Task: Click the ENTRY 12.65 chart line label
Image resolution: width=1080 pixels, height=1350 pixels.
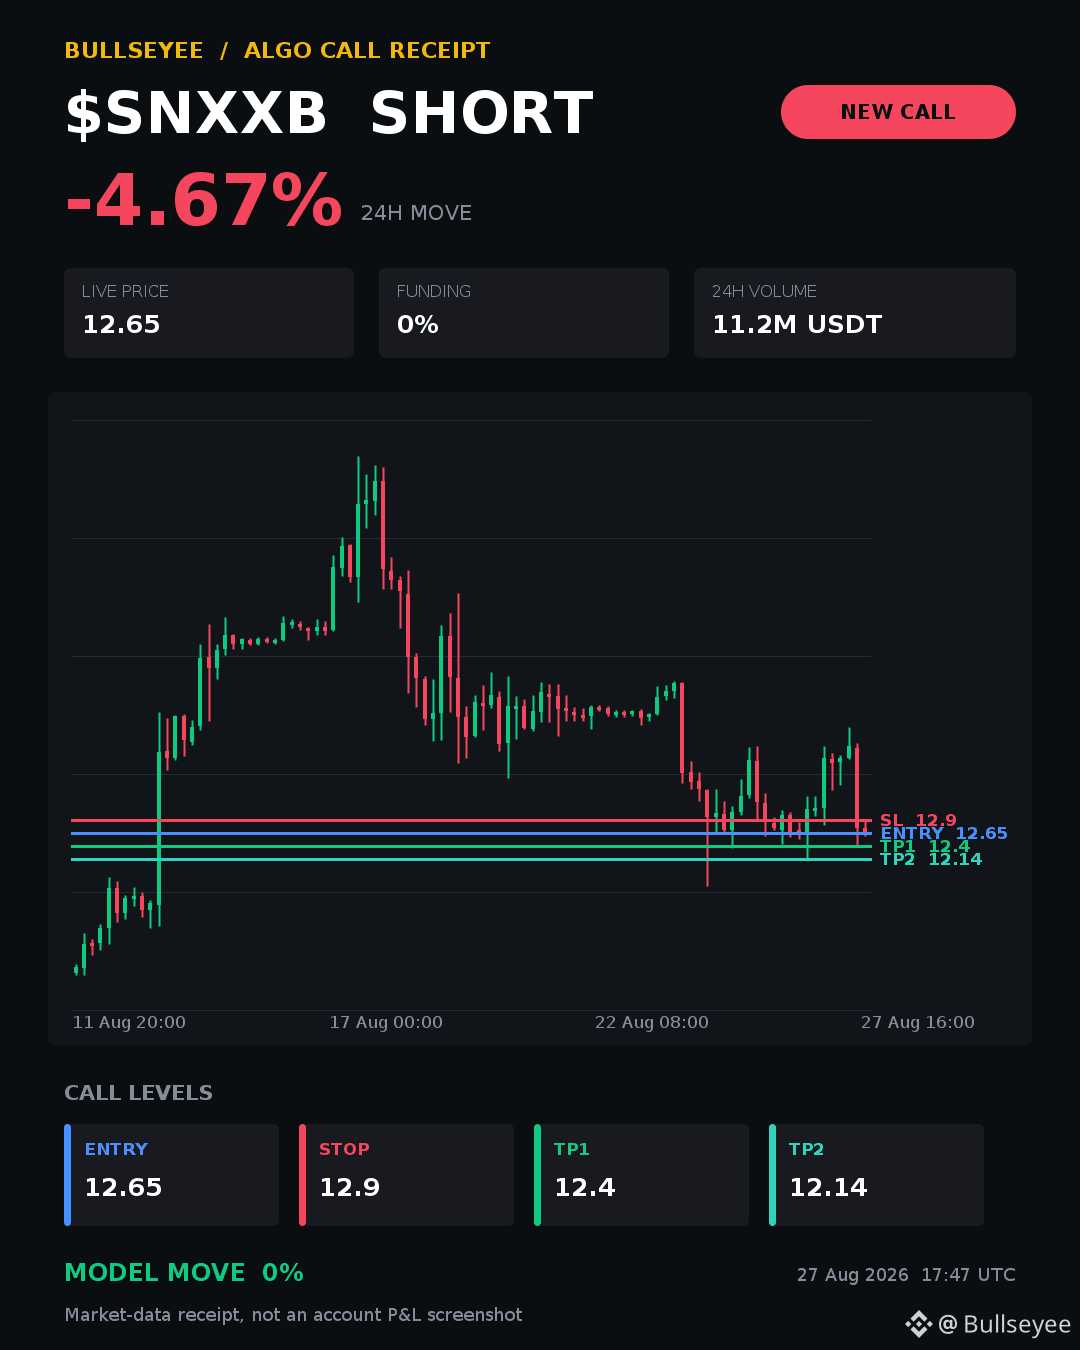Action: 944,833
